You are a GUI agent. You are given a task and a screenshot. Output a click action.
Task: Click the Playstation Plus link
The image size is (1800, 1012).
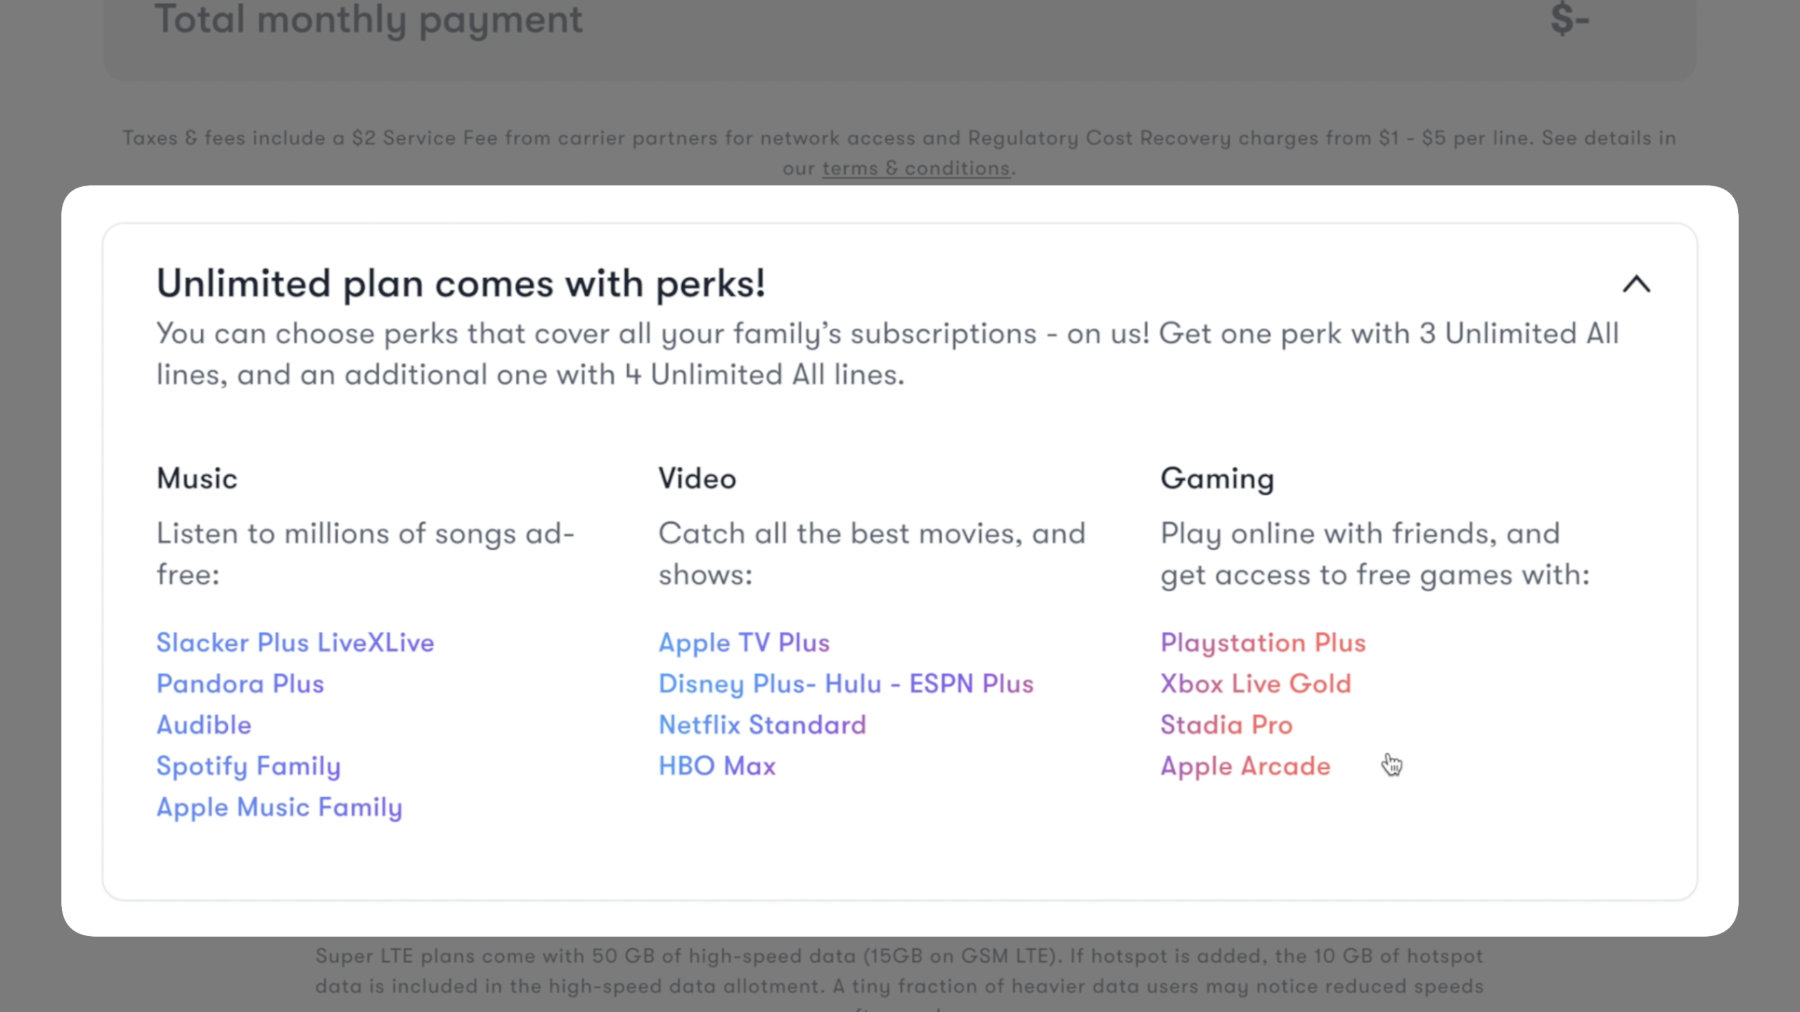click(1263, 643)
